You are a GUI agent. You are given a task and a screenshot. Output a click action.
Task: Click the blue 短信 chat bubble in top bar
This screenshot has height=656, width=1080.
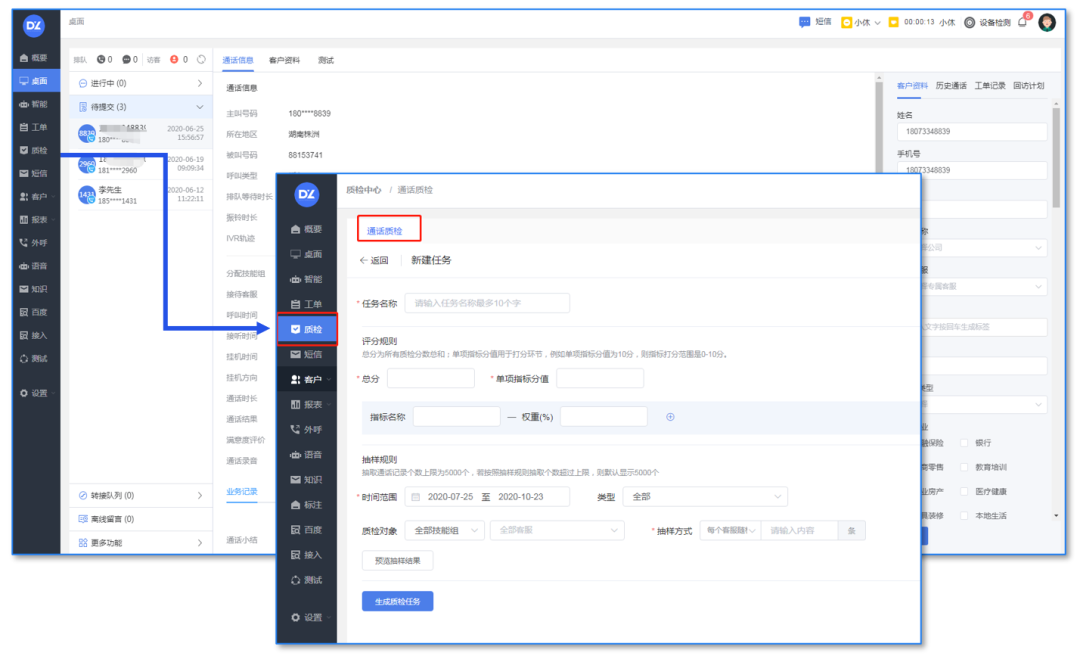coord(805,22)
